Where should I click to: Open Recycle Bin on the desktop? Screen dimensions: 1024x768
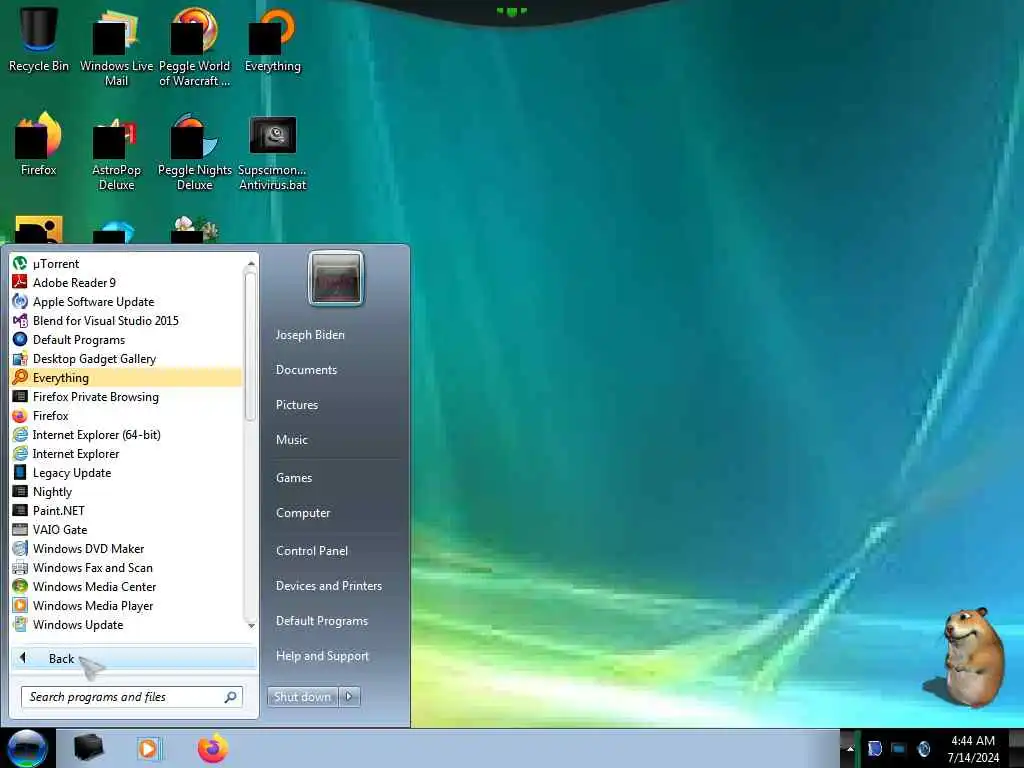(39, 39)
